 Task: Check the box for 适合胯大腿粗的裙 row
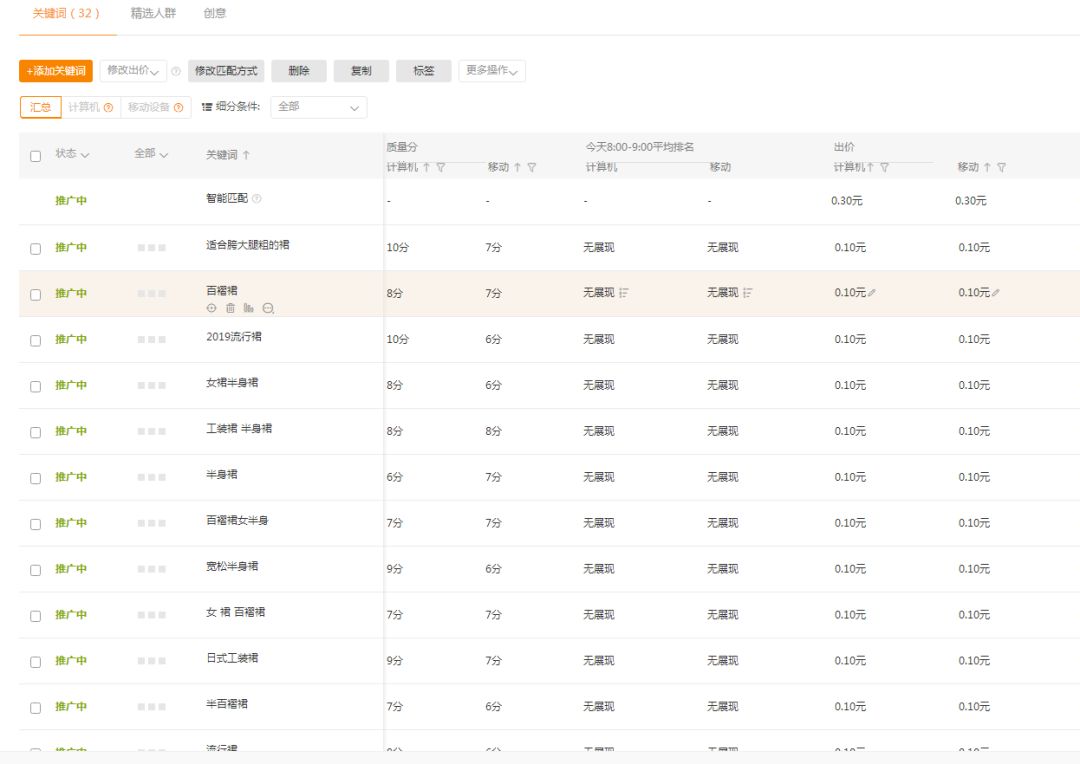pos(36,248)
